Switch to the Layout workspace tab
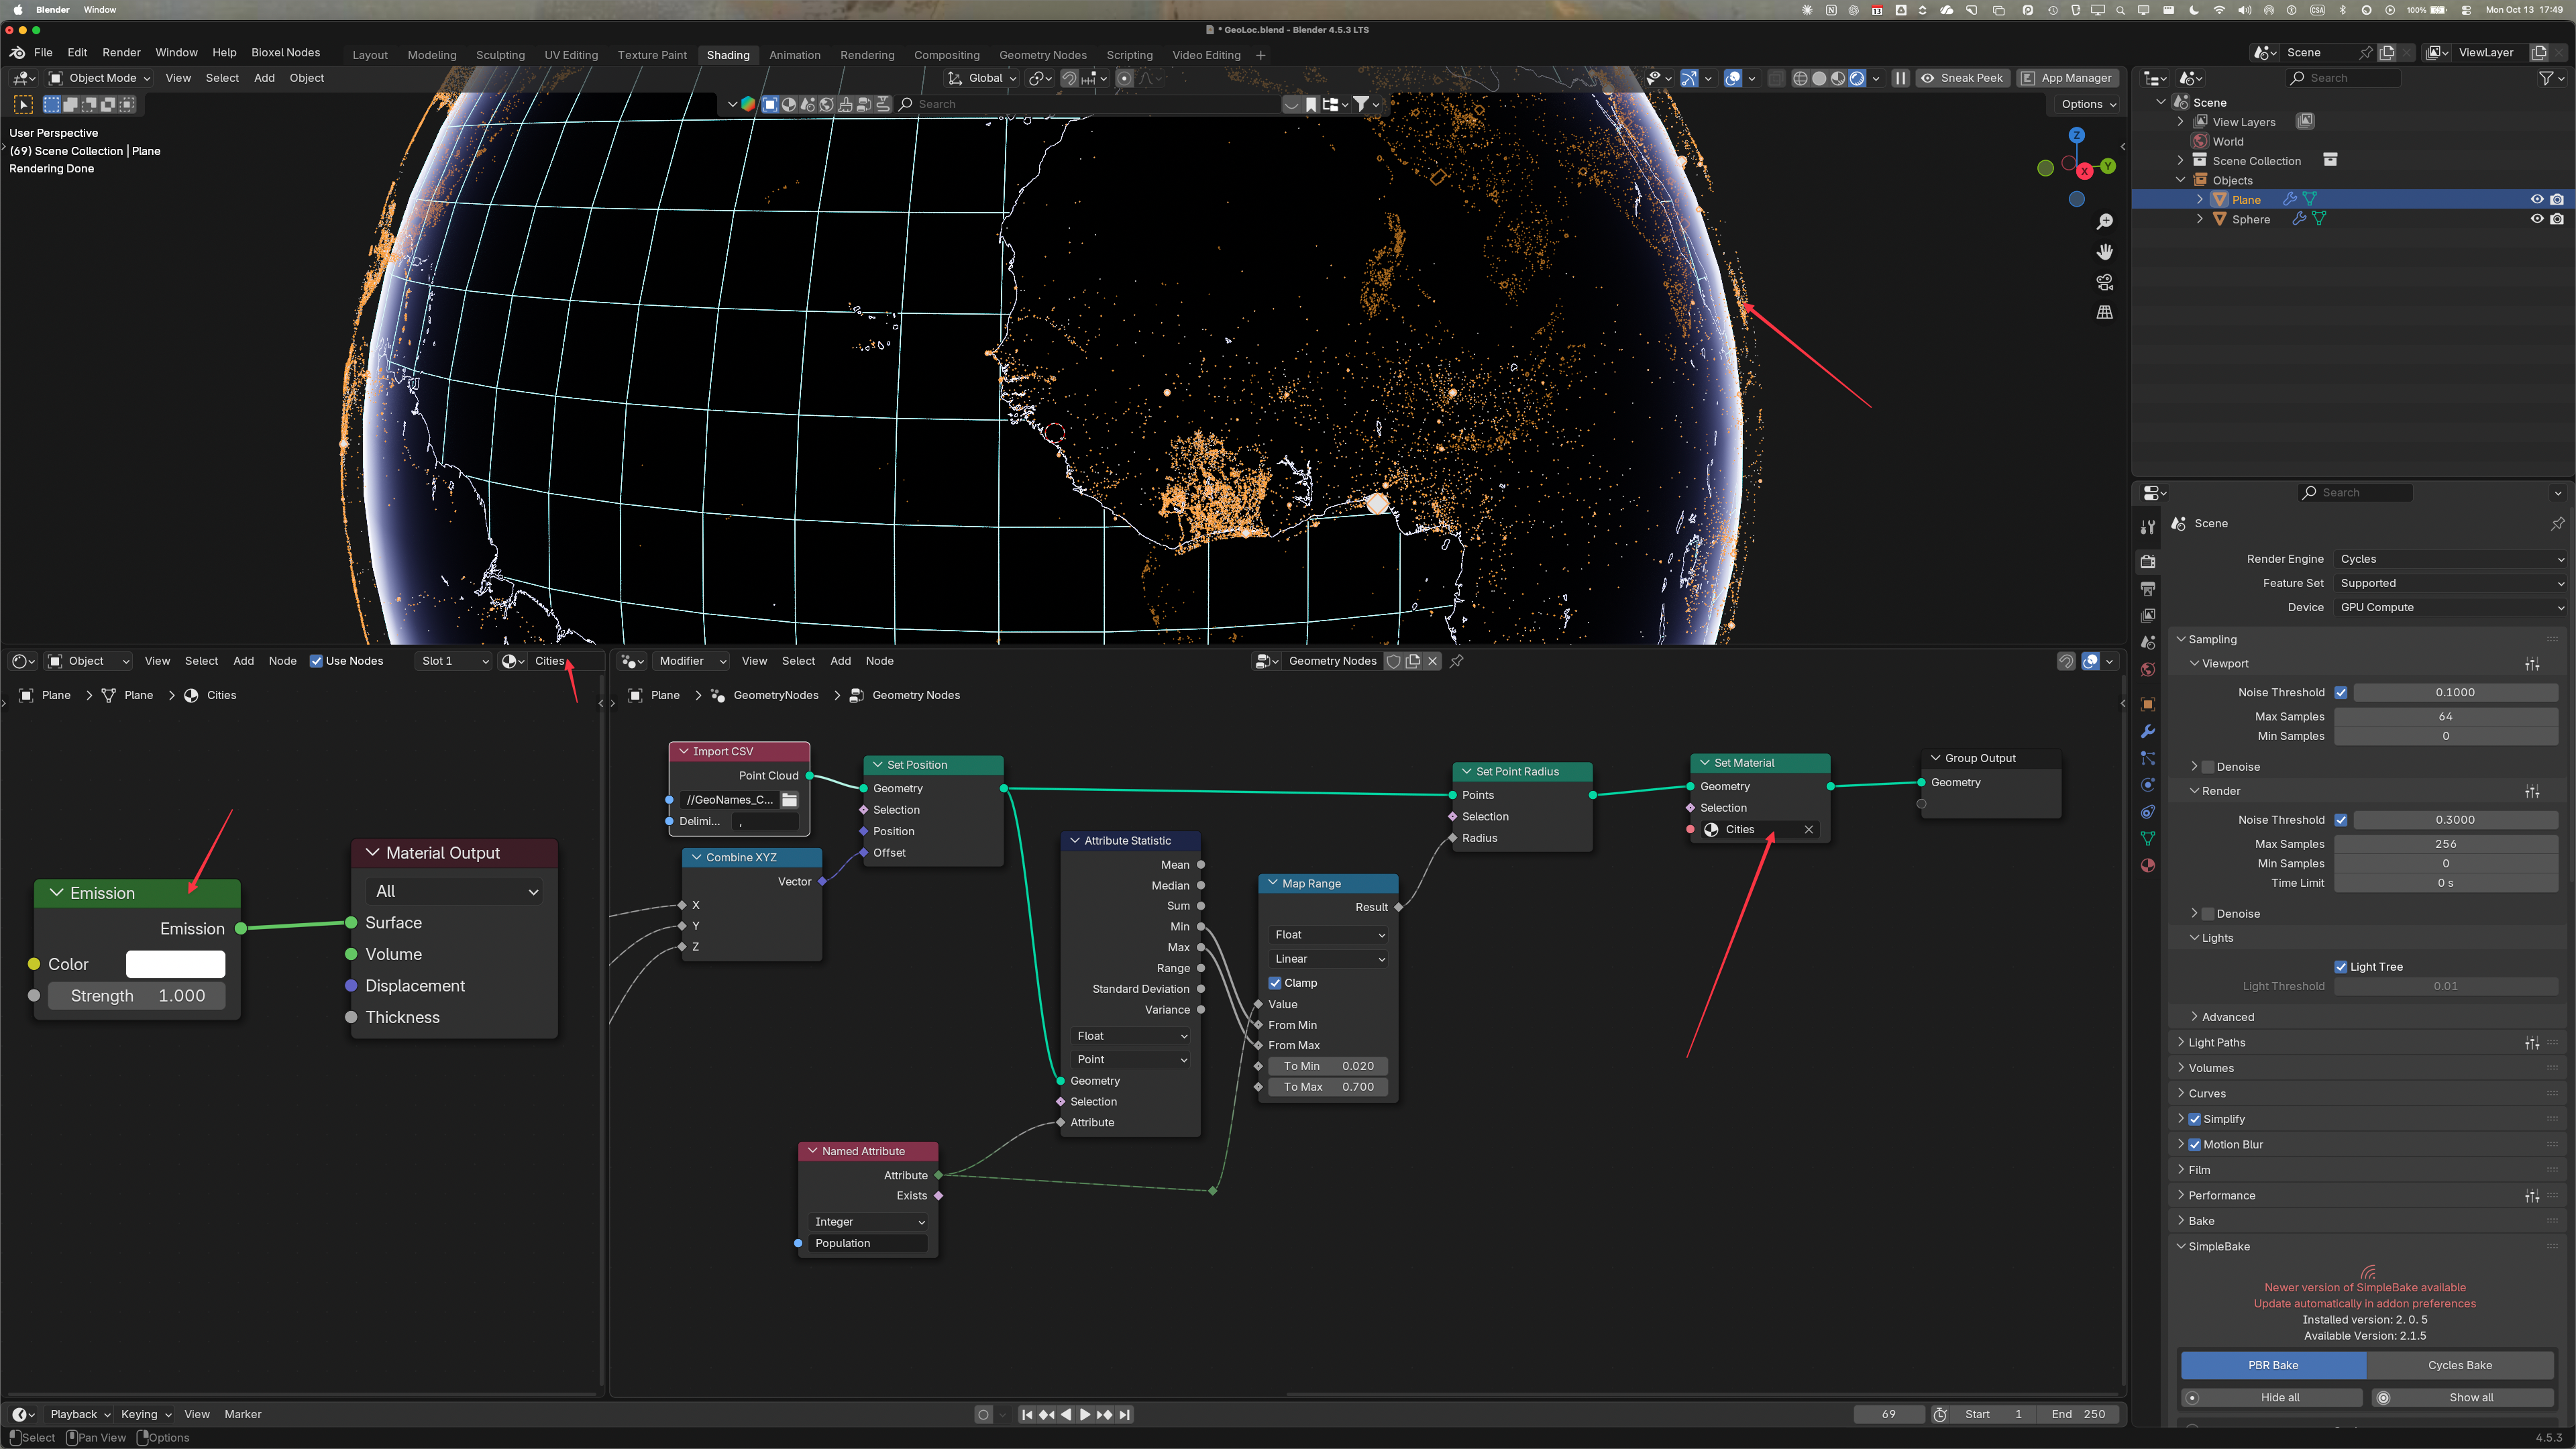This screenshot has height=1449, width=2576. click(x=370, y=55)
